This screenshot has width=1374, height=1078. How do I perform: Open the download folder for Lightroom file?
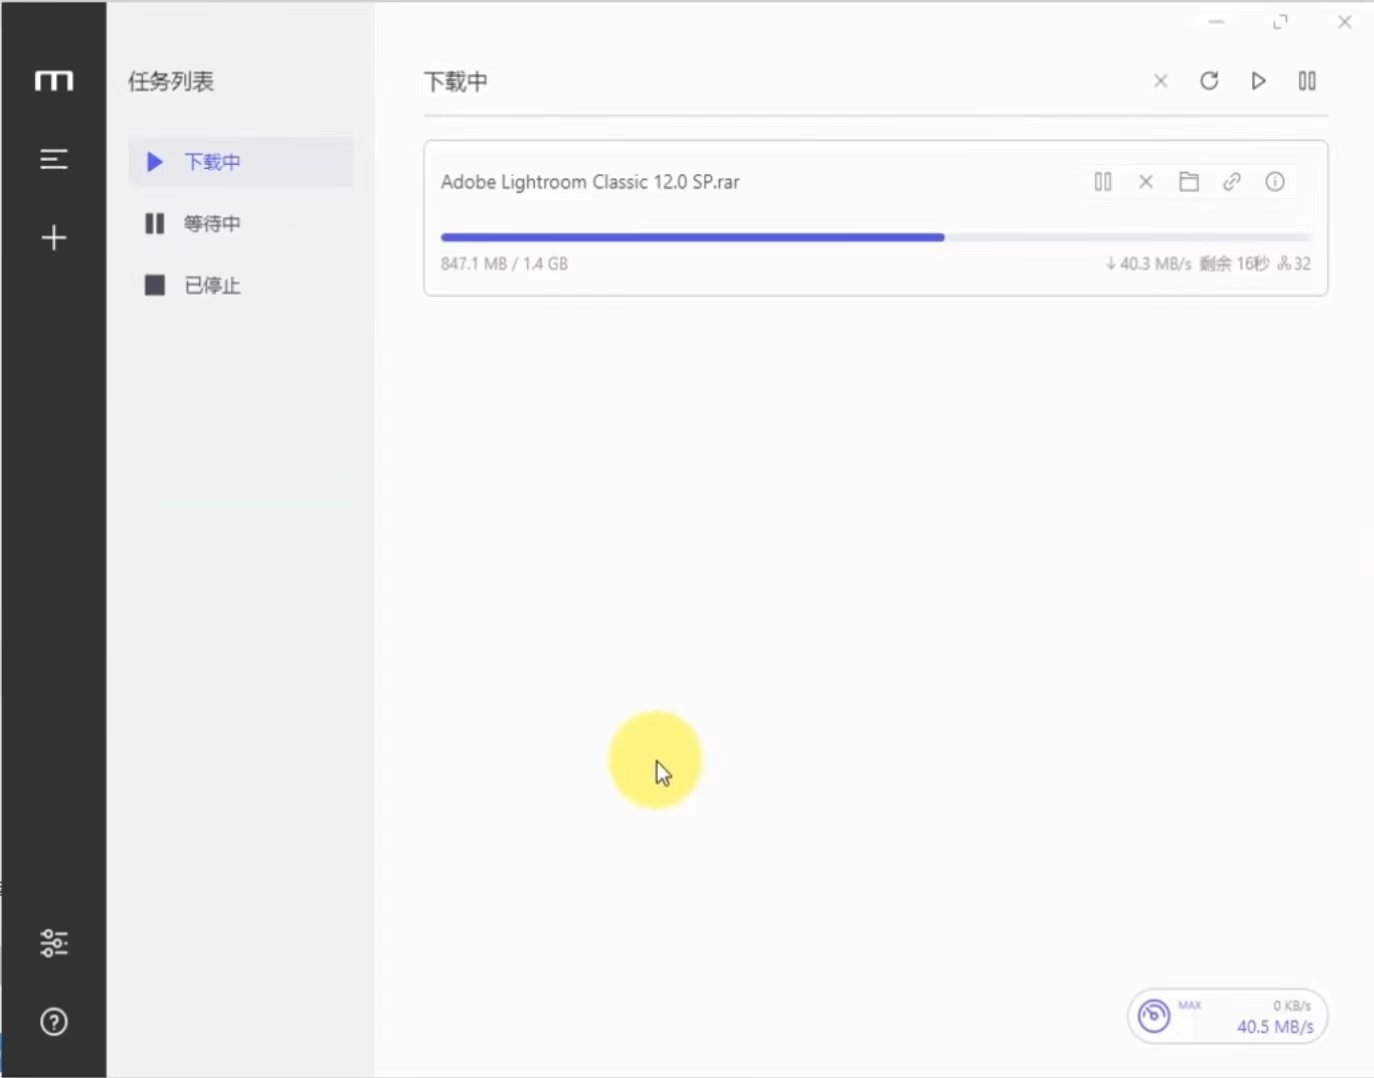click(x=1189, y=182)
